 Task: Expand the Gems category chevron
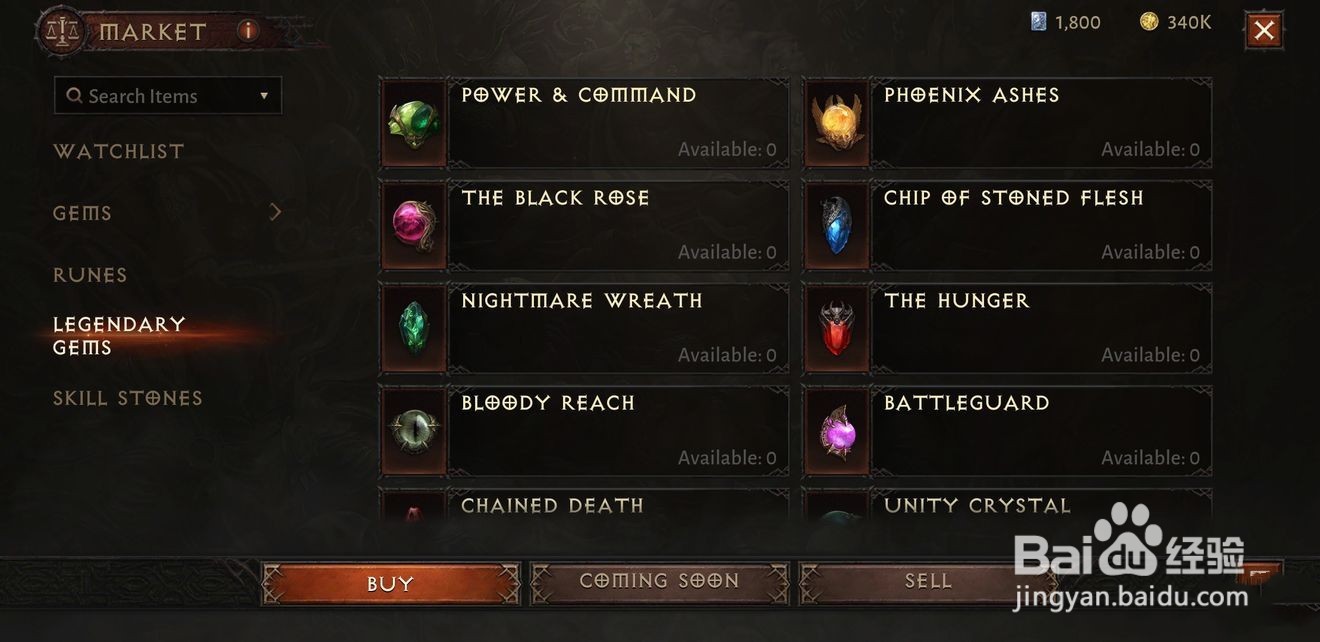276,212
